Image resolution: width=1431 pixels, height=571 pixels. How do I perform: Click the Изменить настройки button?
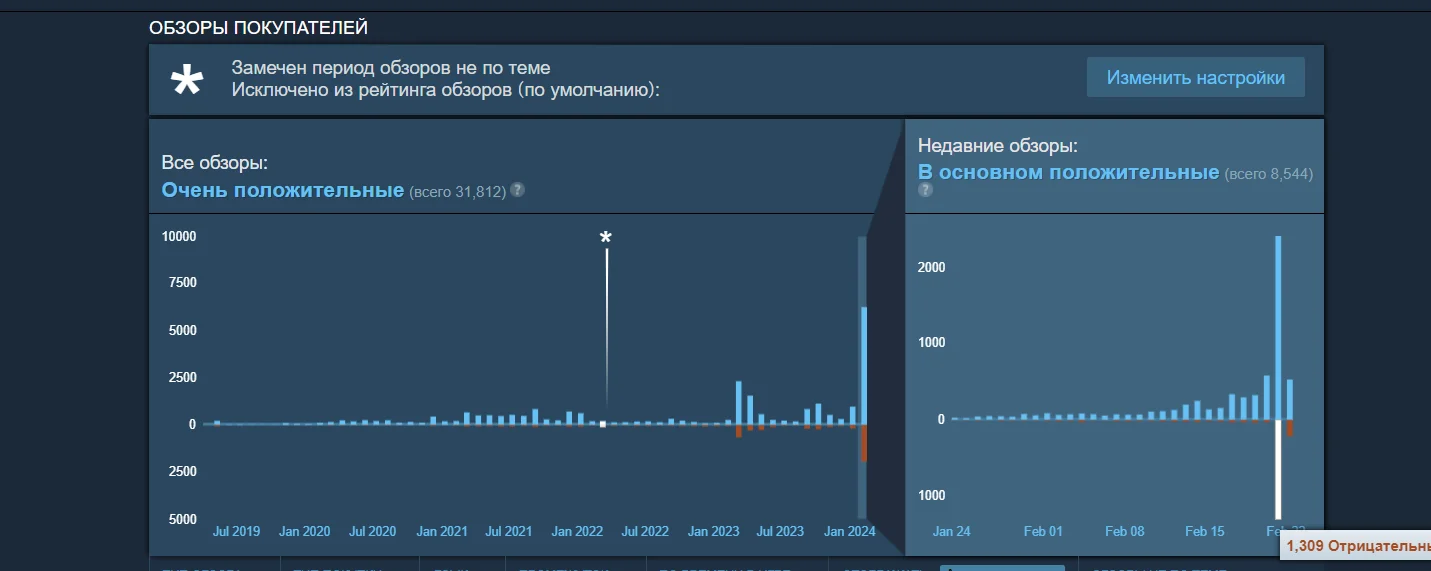click(1195, 77)
